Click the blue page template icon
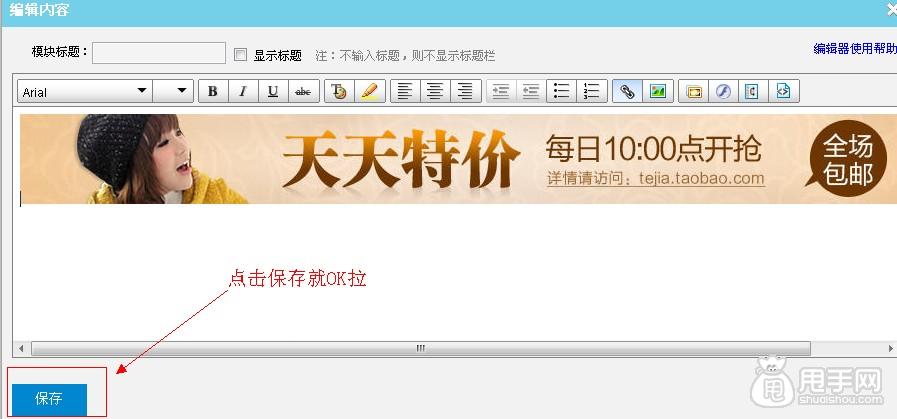Screen dimensions: 897x419 point(753,91)
